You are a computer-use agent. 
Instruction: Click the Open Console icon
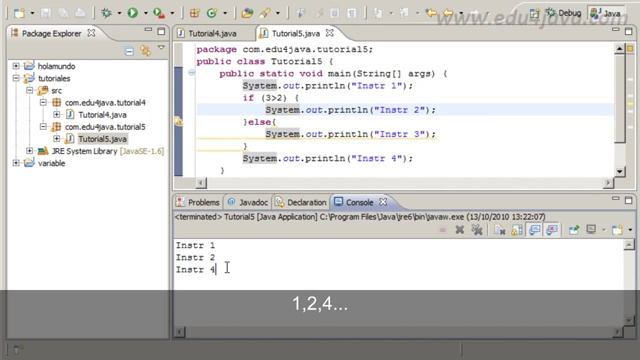pyautogui.click(x=617, y=230)
